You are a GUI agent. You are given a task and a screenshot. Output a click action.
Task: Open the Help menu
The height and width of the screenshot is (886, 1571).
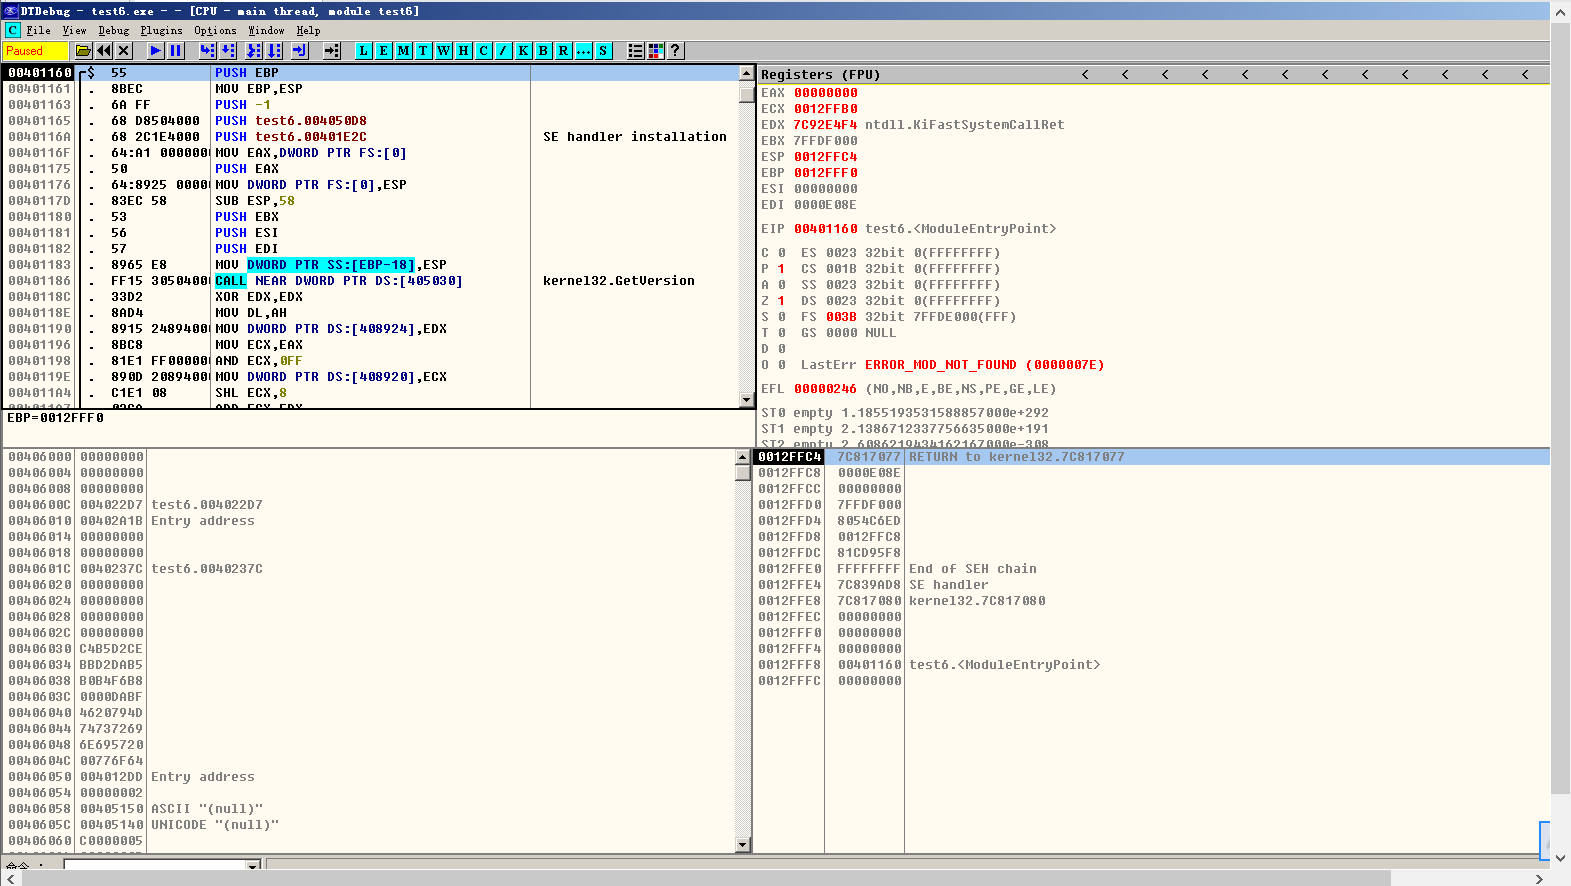(x=308, y=30)
